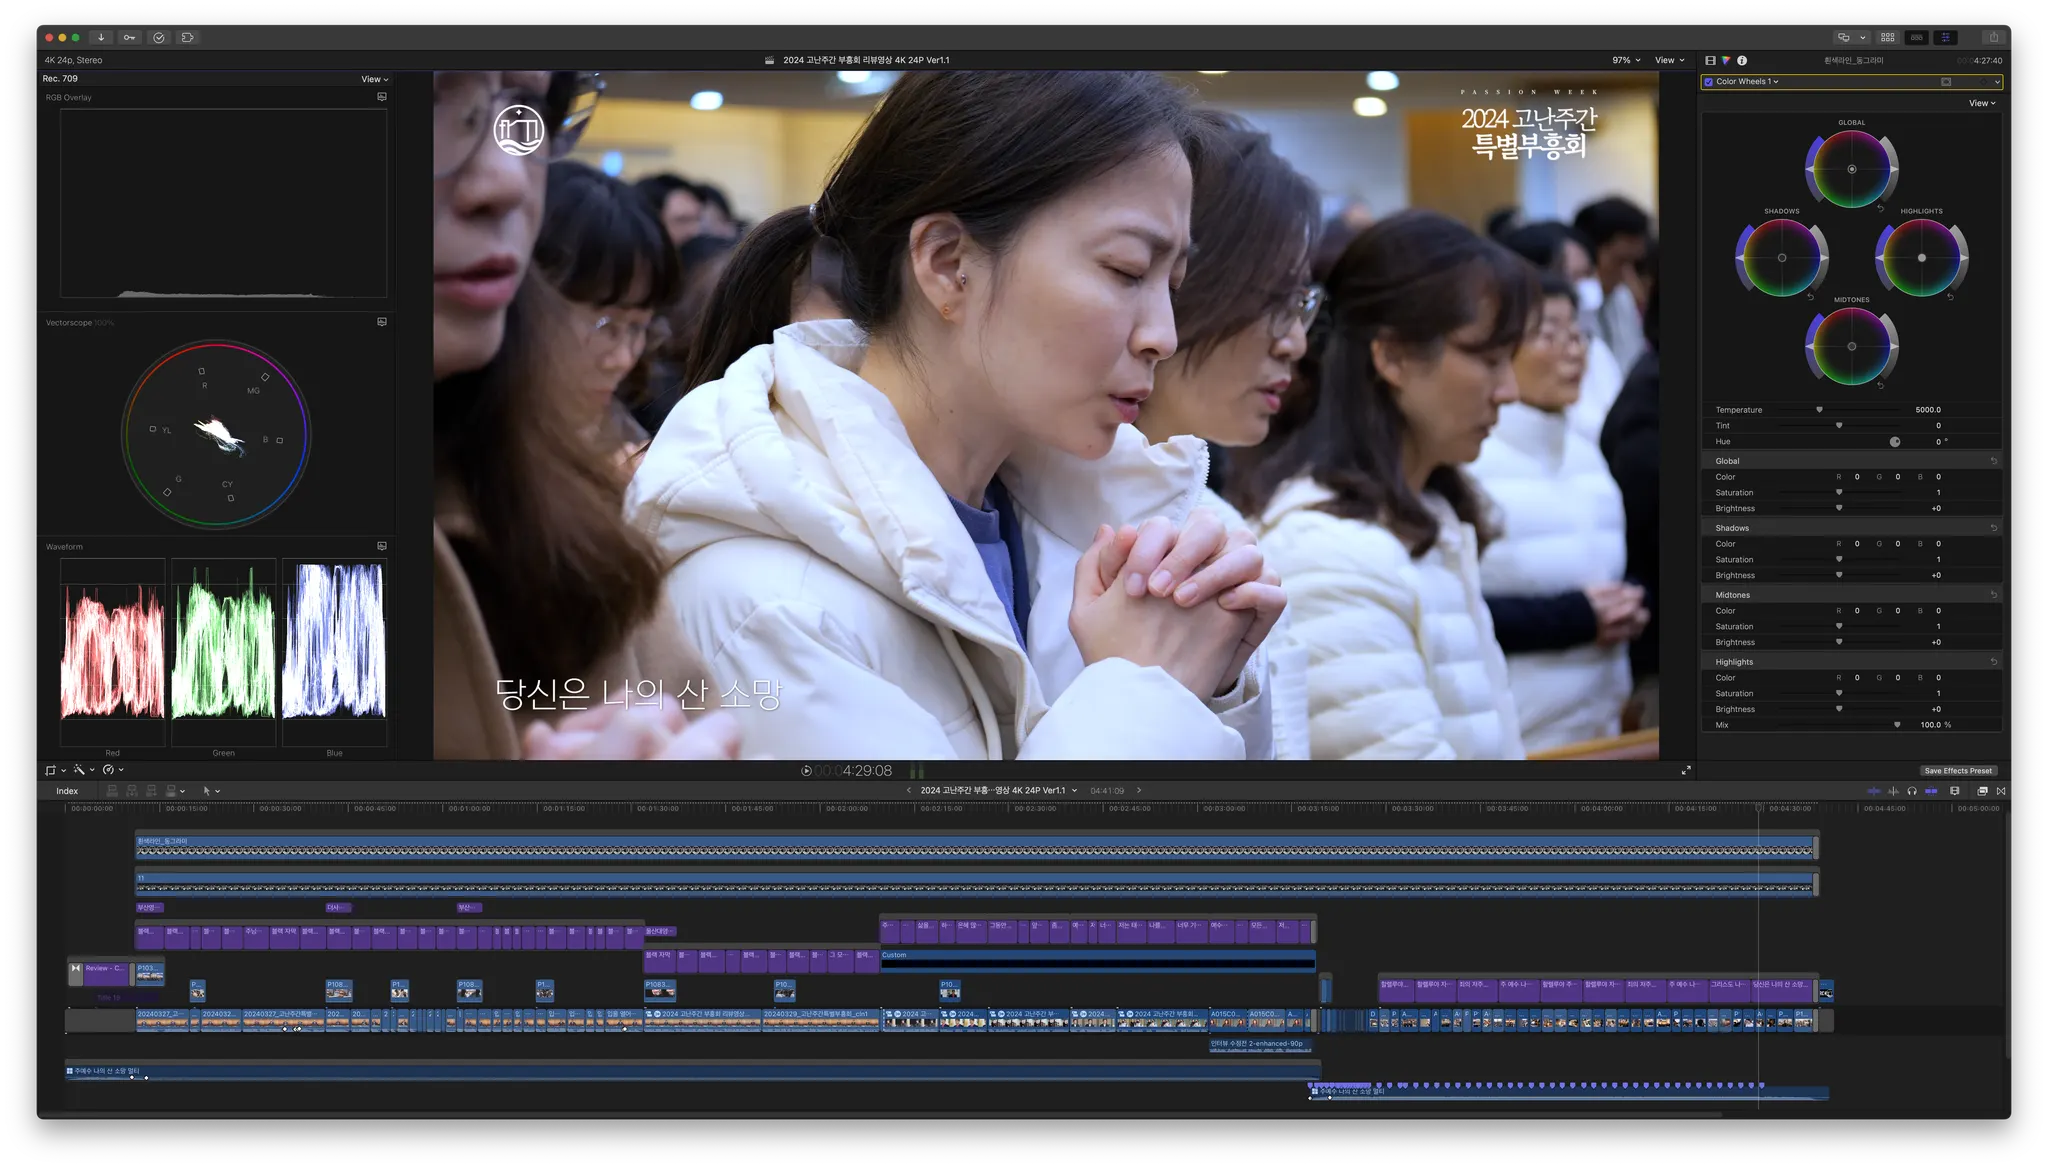The image size is (2048, 1168).
Task: Click the Temperature slider handle
Action: point(1819,410)
